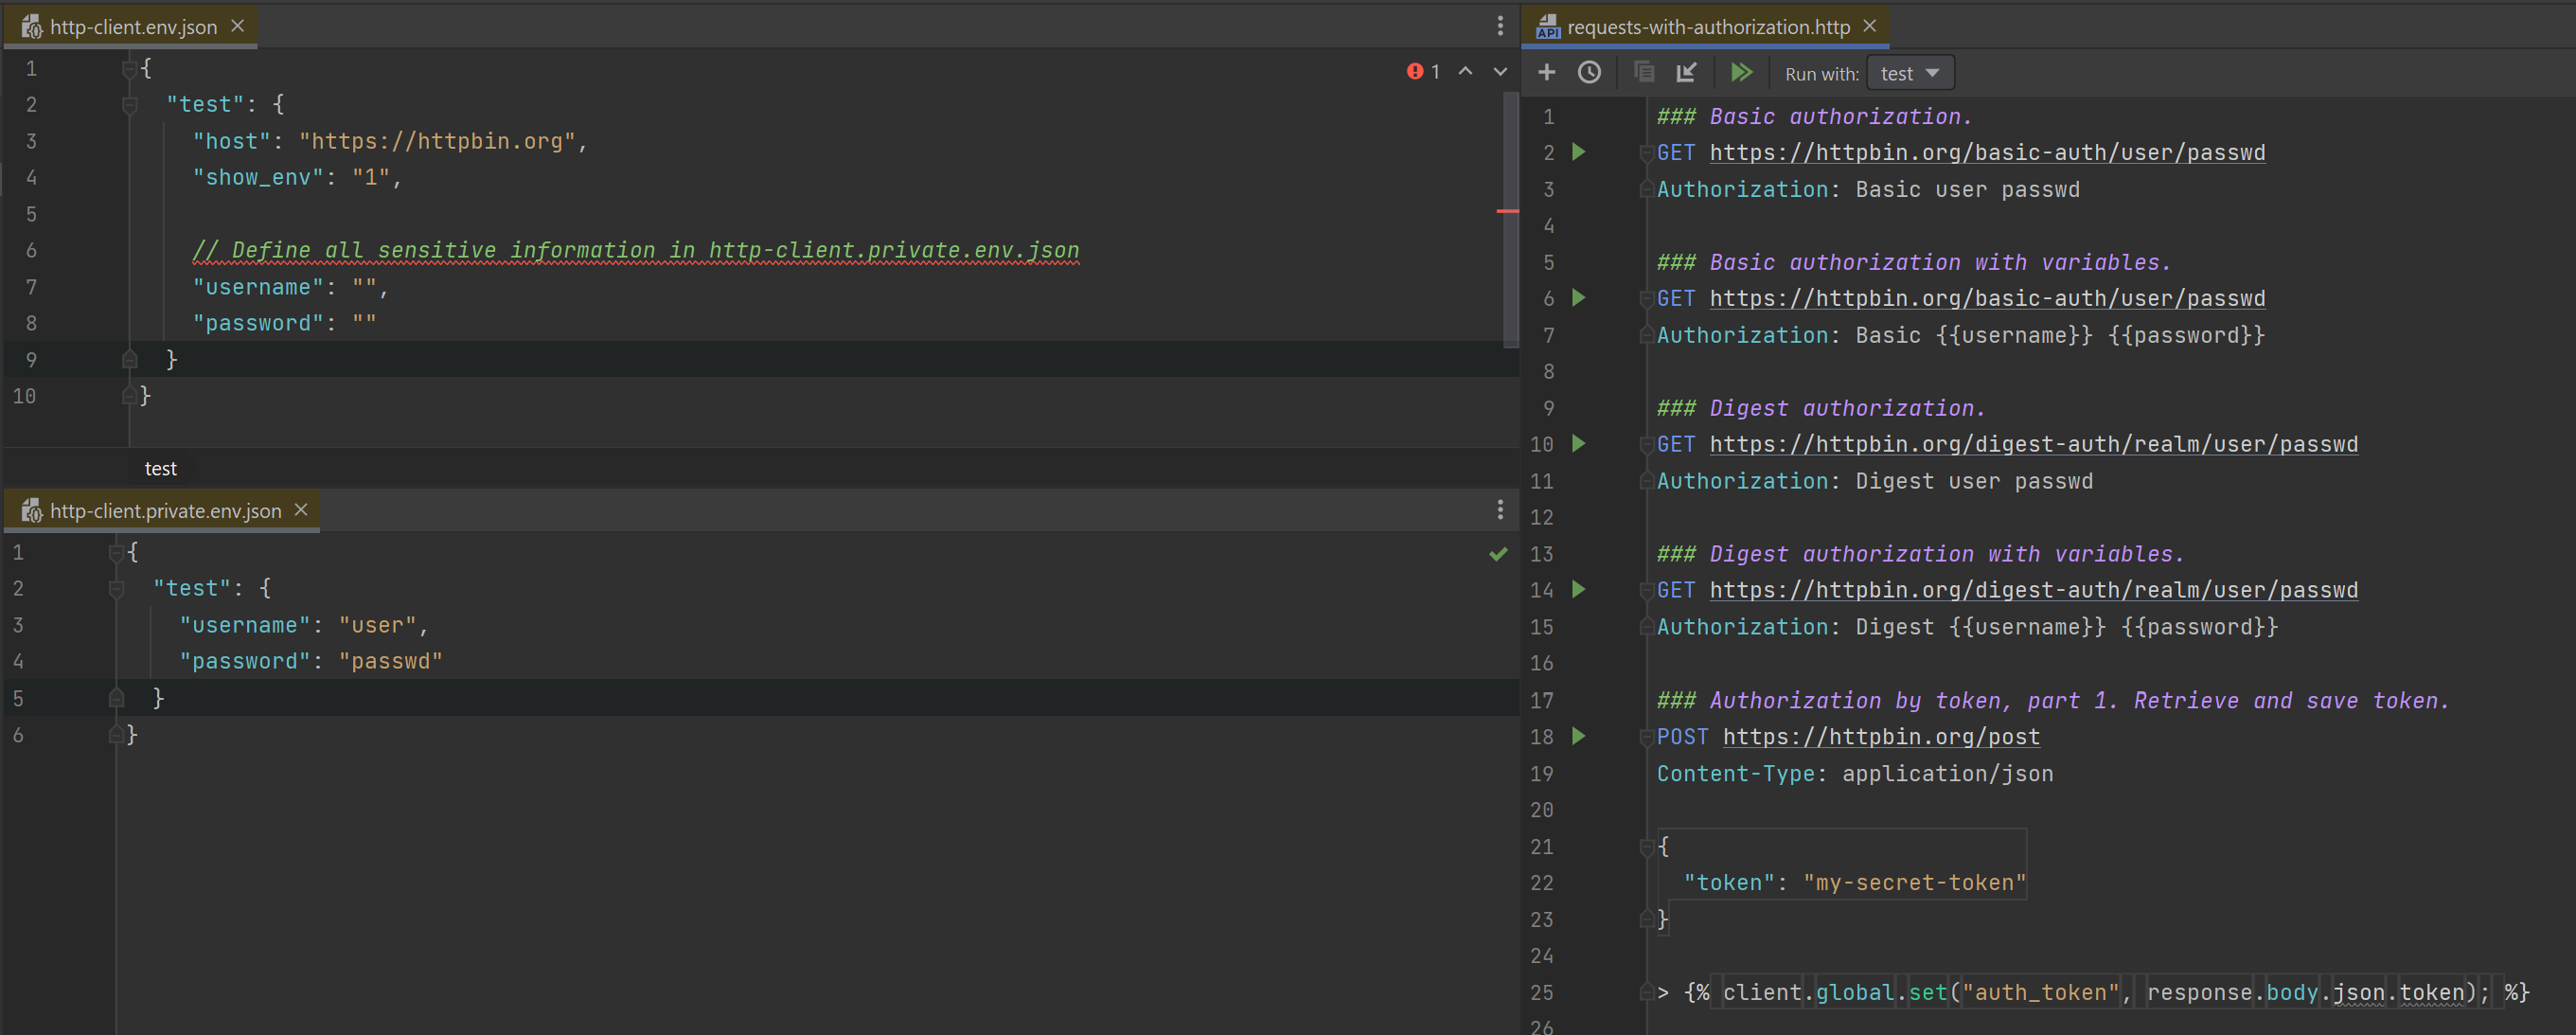Open request history via the clock icon
The width and height of the screenshot is (2576, 1035).
coord(1590,72)
